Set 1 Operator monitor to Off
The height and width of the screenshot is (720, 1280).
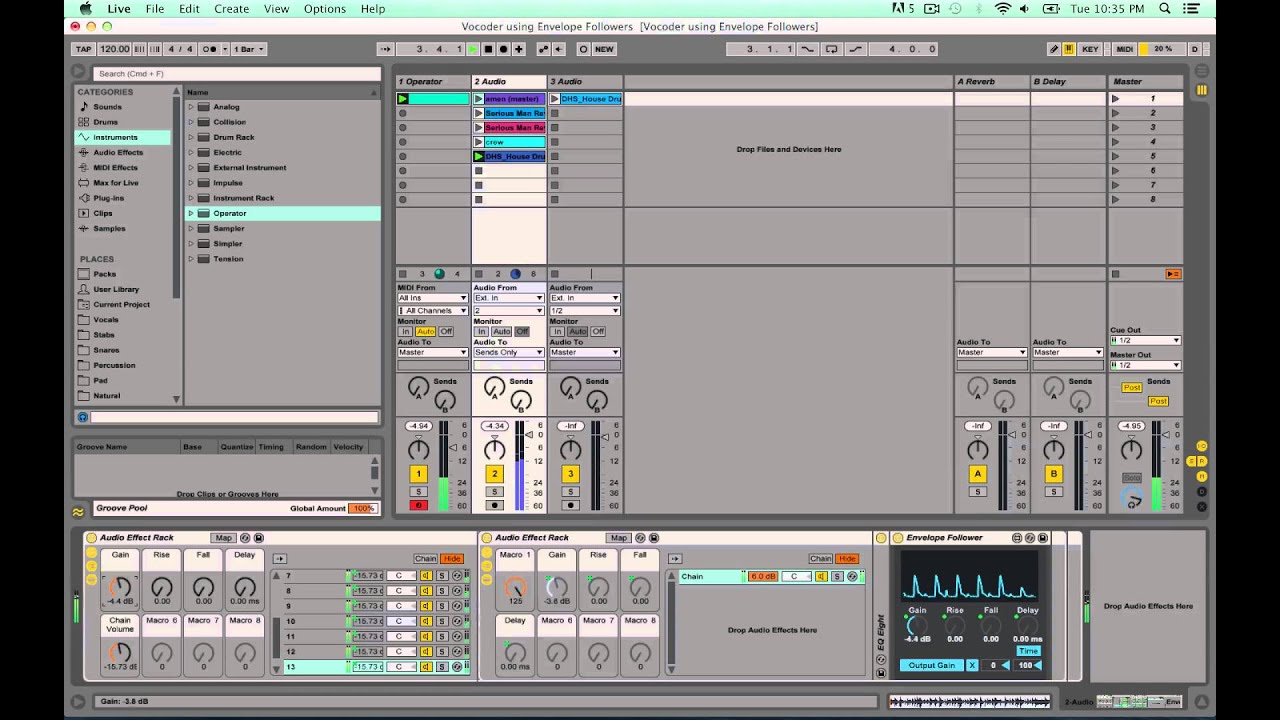[446, 331]
